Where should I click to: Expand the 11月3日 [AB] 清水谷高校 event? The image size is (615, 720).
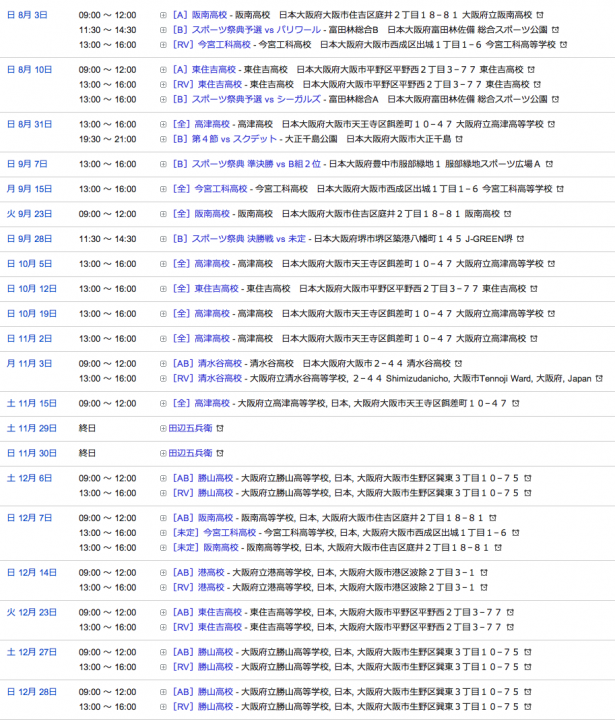pos(163,364)
